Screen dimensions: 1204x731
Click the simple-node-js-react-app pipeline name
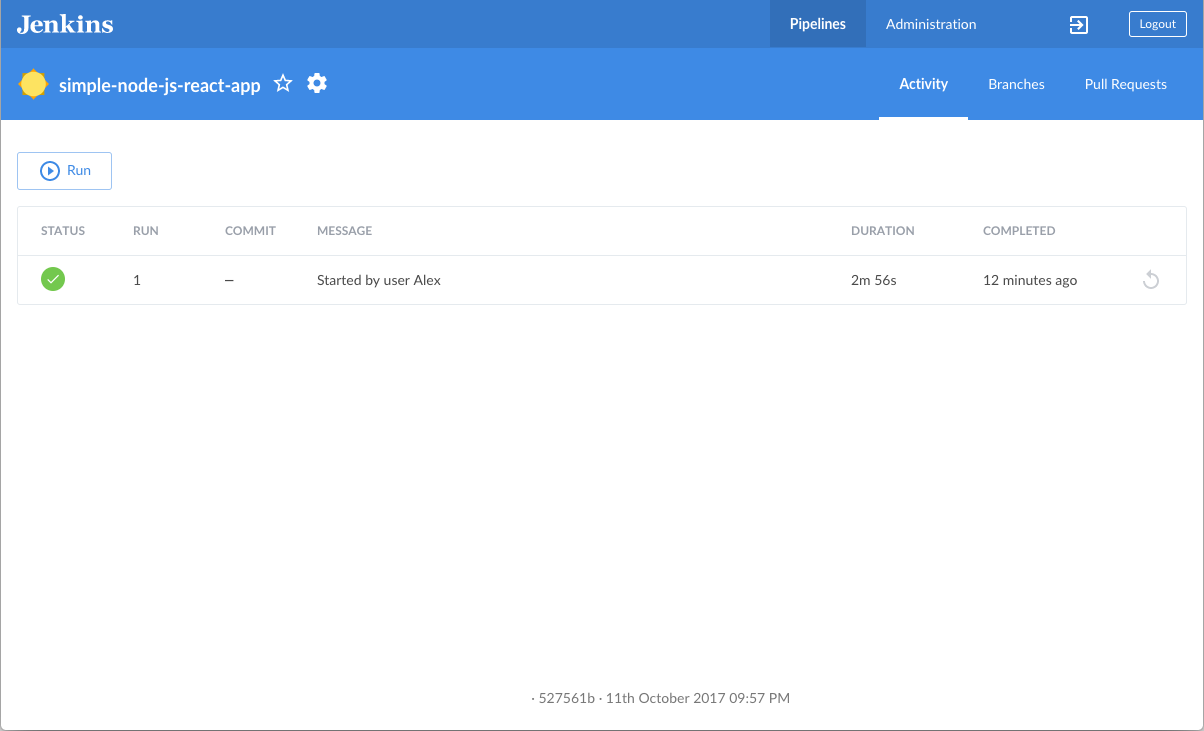tap(160, 85)
